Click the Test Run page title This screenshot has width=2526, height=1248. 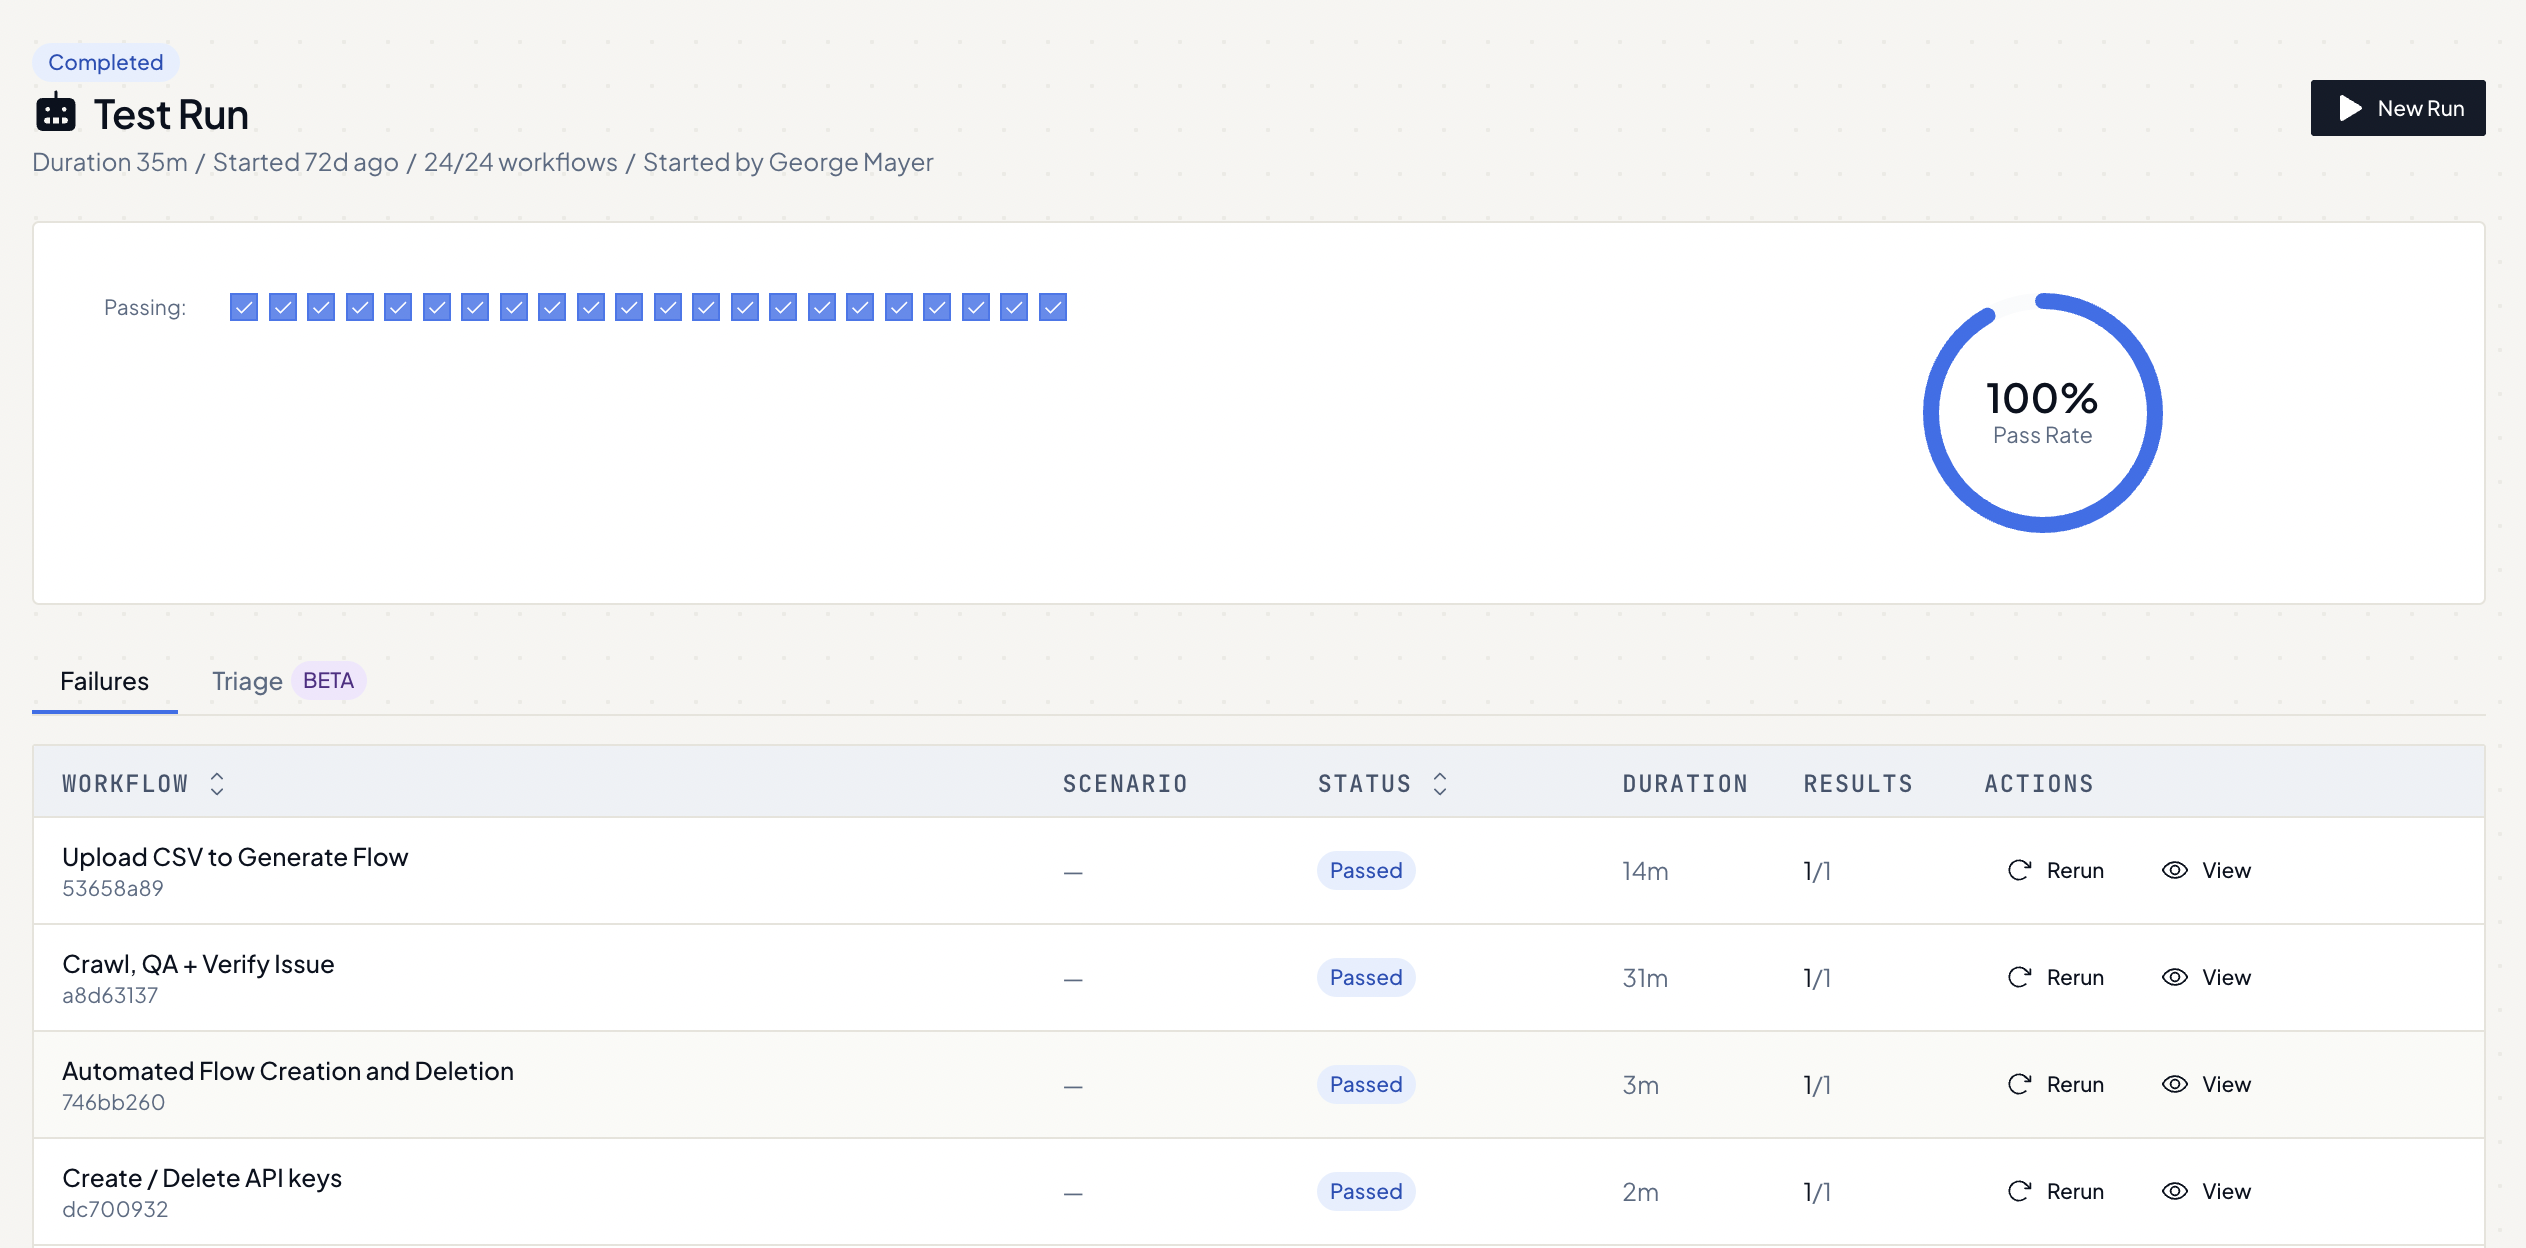[x=171, y=115]
